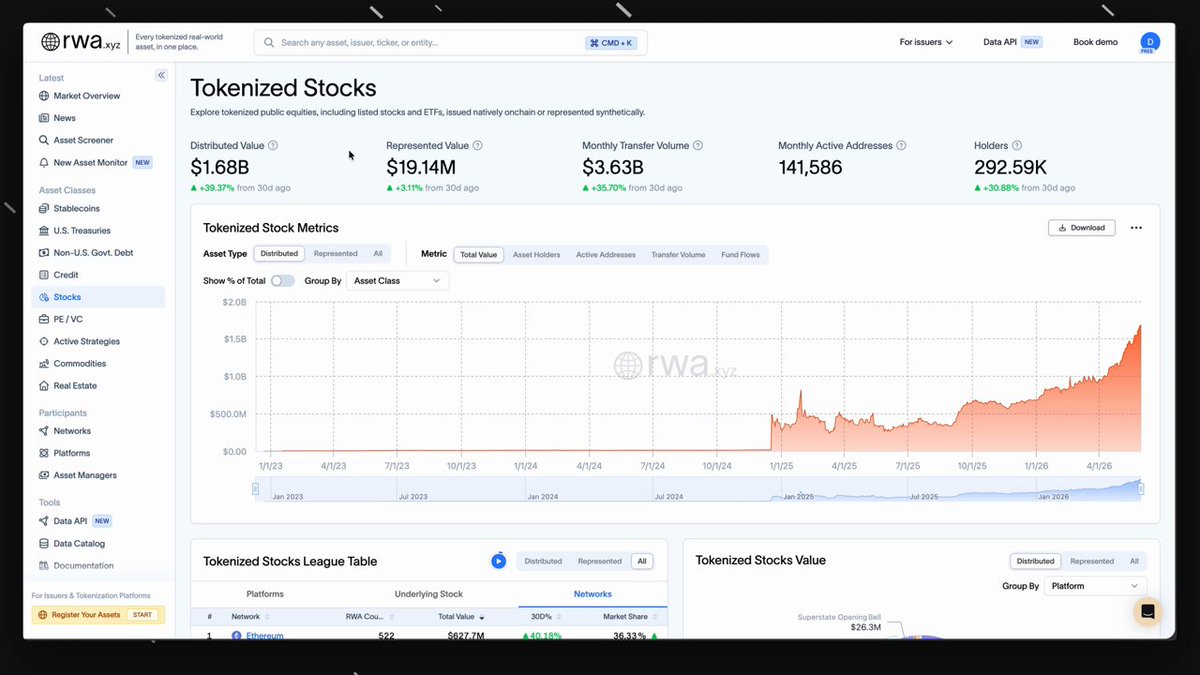Open the chart more-options ellipsis menu
Viewport: 1200px width, 675px height.
pyautogui.click(x=1136, y=228)
